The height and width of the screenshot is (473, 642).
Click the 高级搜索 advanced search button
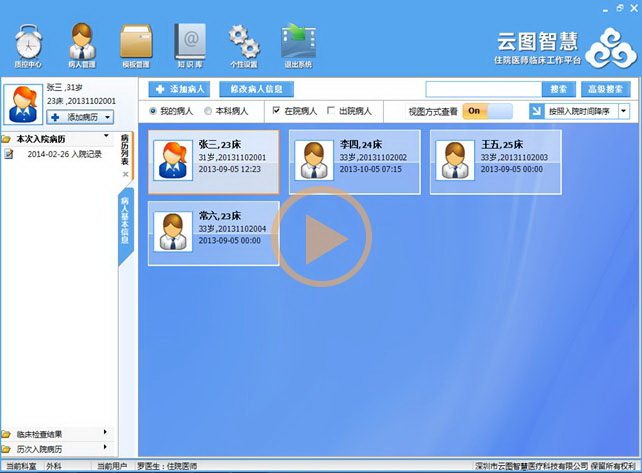[606, 89]
